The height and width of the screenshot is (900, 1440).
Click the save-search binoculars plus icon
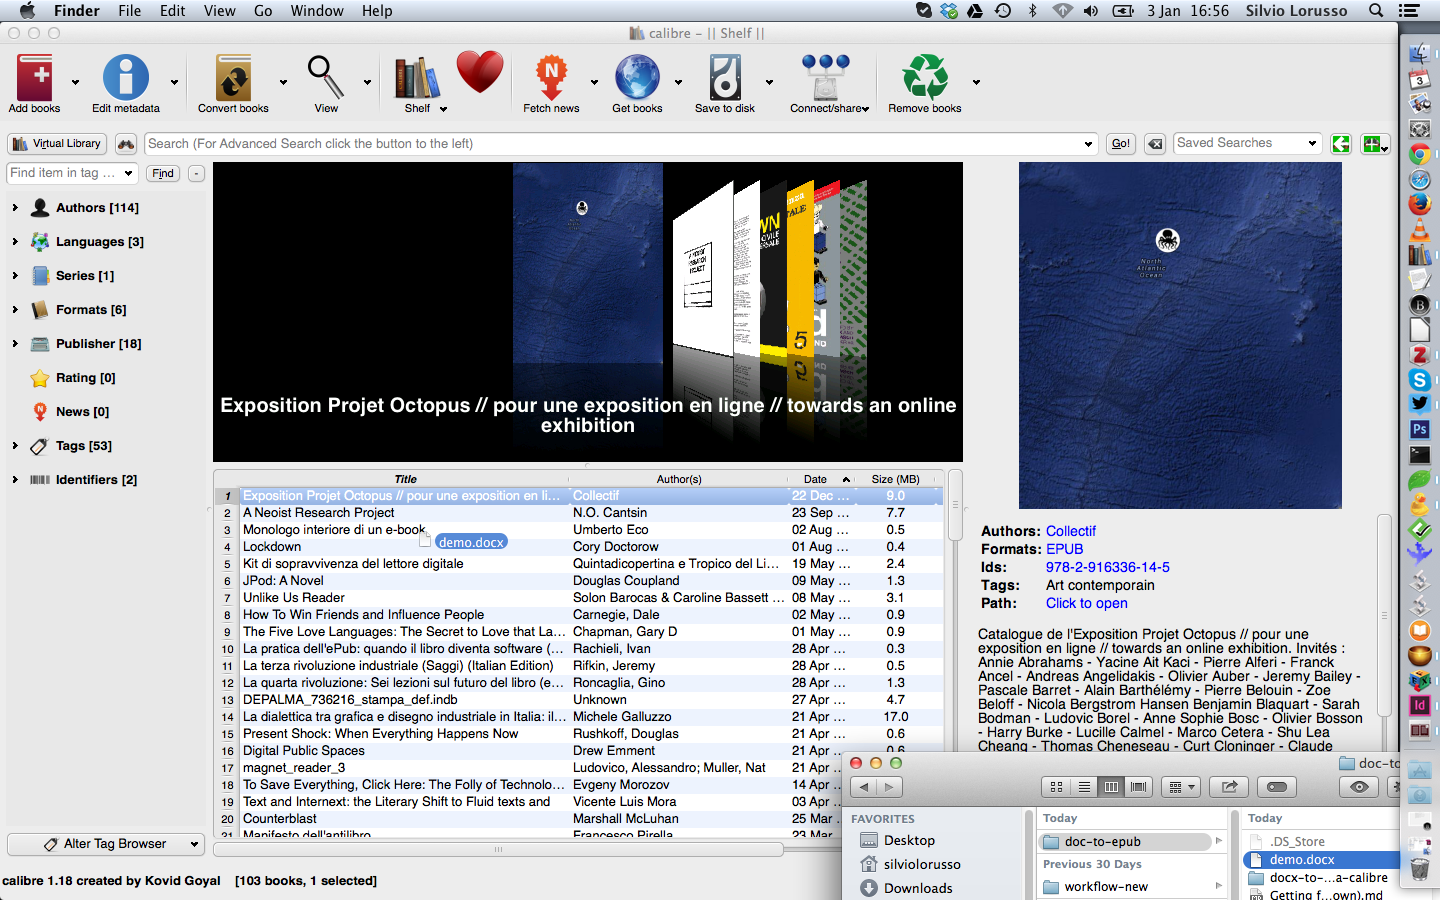[x=1375, y=144]
